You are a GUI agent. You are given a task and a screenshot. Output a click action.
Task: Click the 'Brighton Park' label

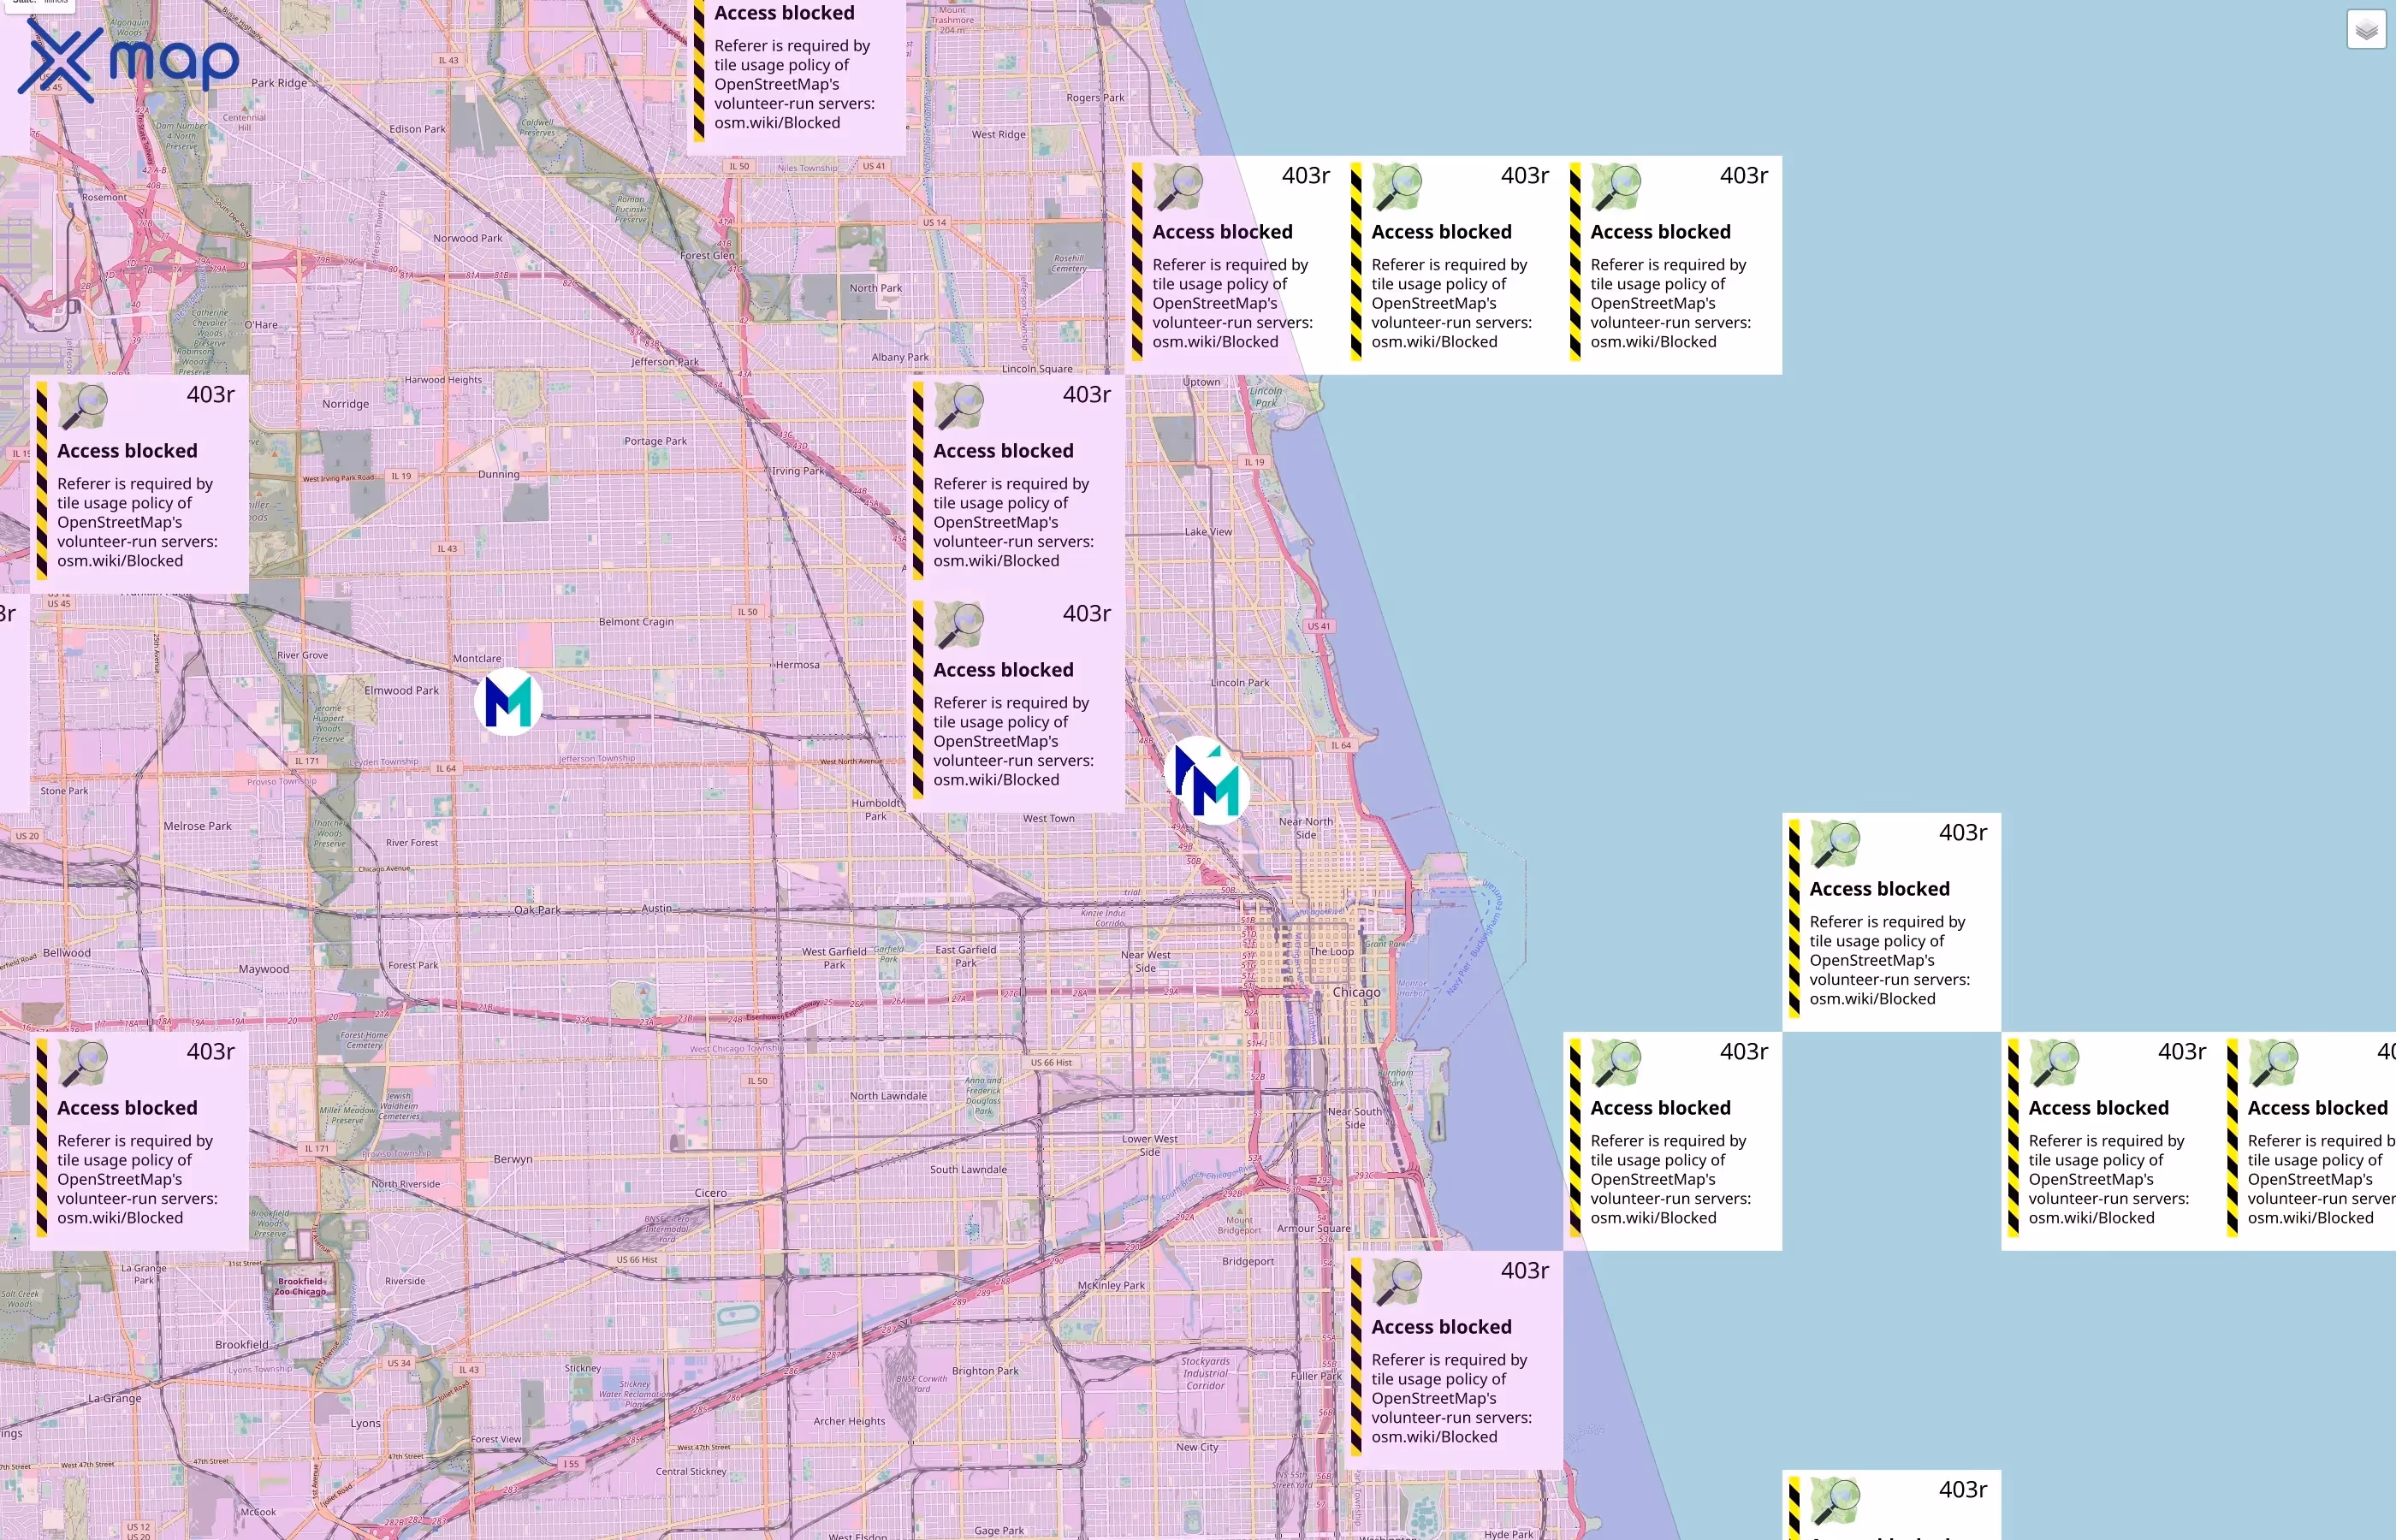pos(985,1371)
